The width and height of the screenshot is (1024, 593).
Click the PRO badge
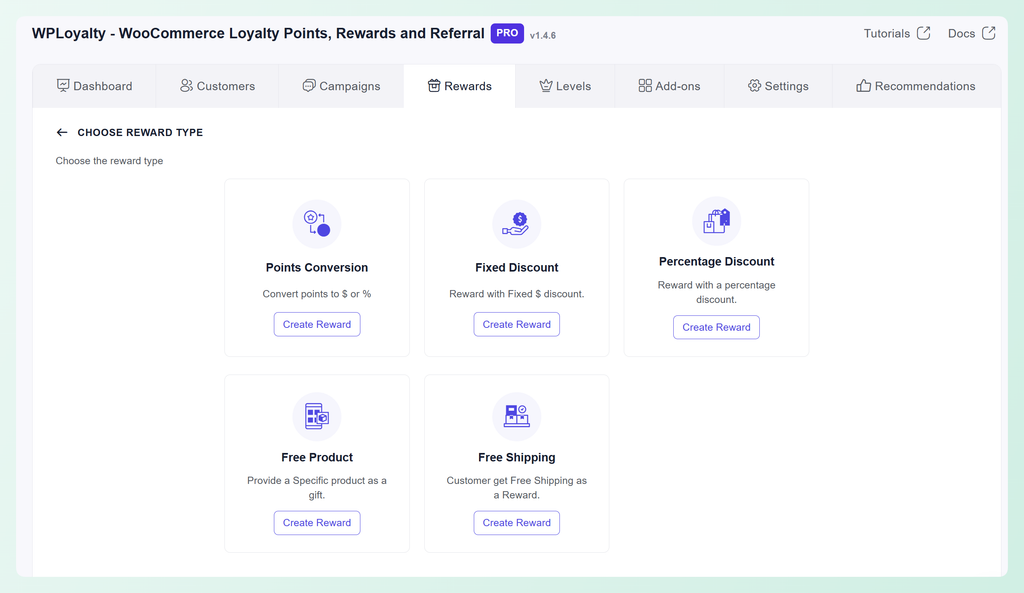pyautogui.click(x=507, y=33)
